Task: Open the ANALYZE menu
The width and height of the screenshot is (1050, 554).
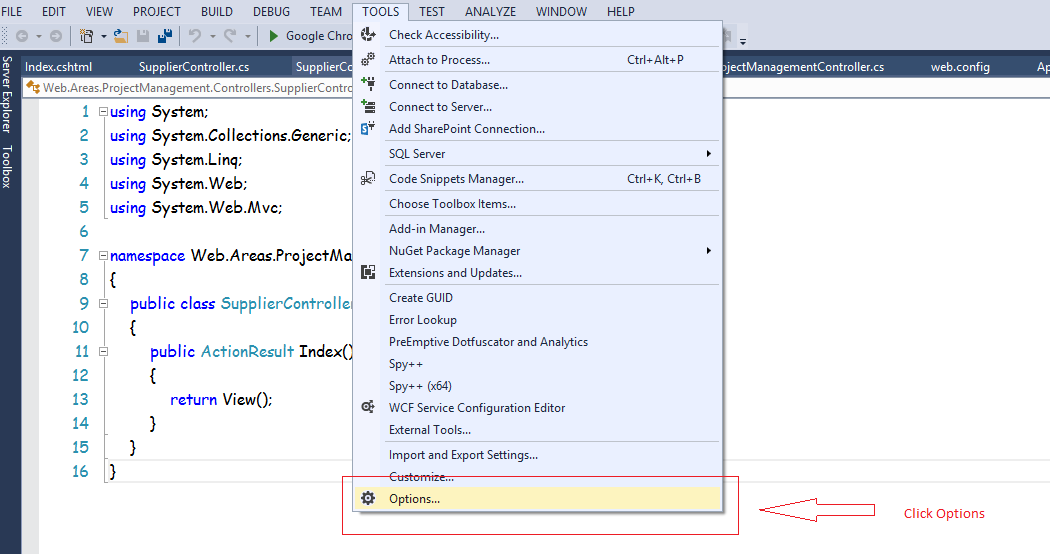Action: coord(490,11)
